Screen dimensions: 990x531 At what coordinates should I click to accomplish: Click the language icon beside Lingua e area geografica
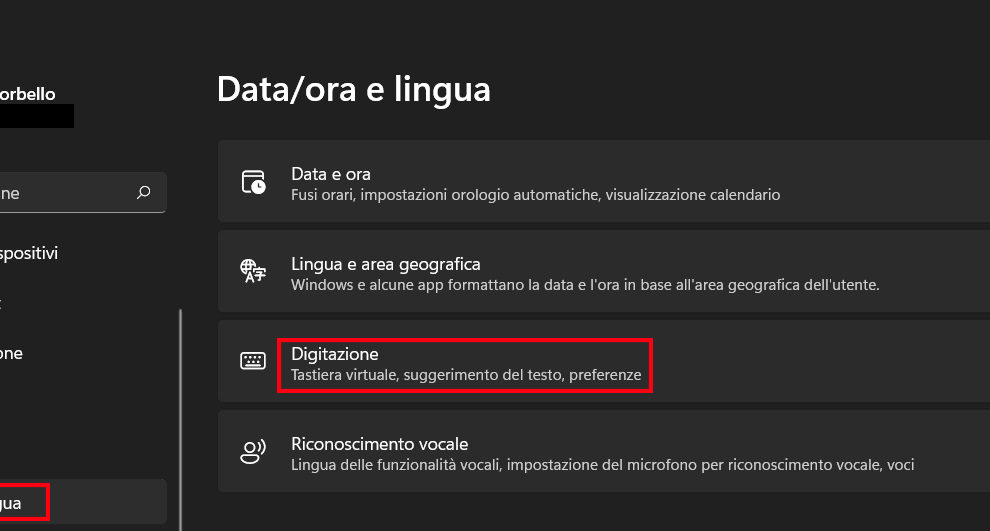[x=253, y=271]
